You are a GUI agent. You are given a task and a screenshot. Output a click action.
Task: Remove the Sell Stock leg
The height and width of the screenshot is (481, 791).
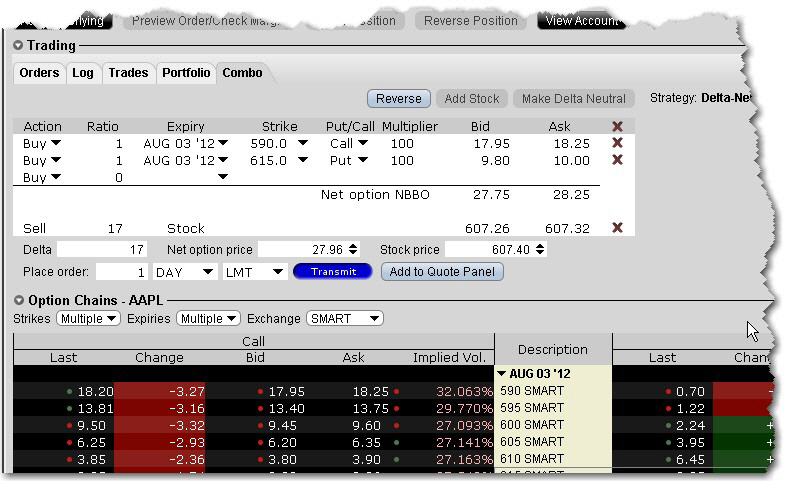tap(617, 229)
